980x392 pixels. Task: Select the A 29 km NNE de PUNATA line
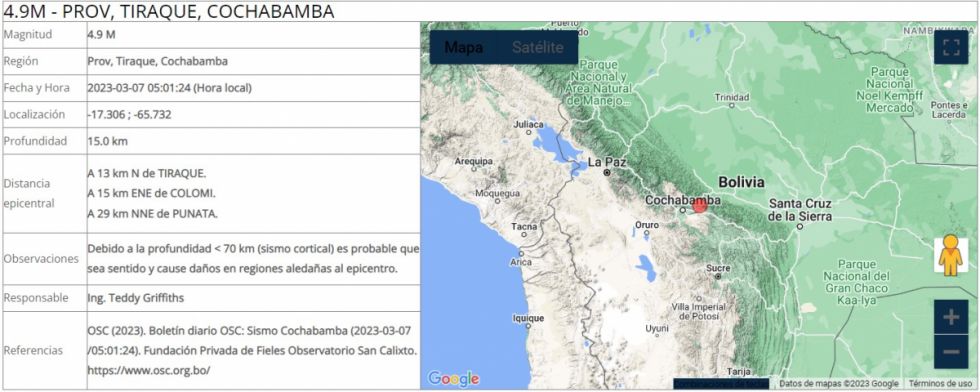[152, 214]
